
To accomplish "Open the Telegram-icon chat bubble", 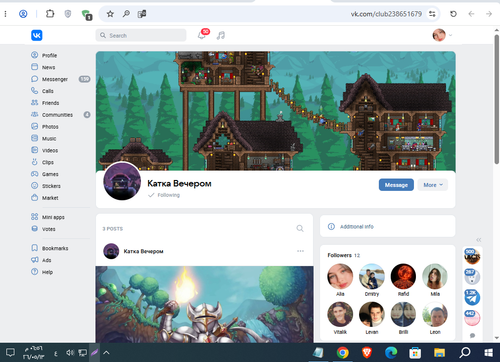I will 472,297.
